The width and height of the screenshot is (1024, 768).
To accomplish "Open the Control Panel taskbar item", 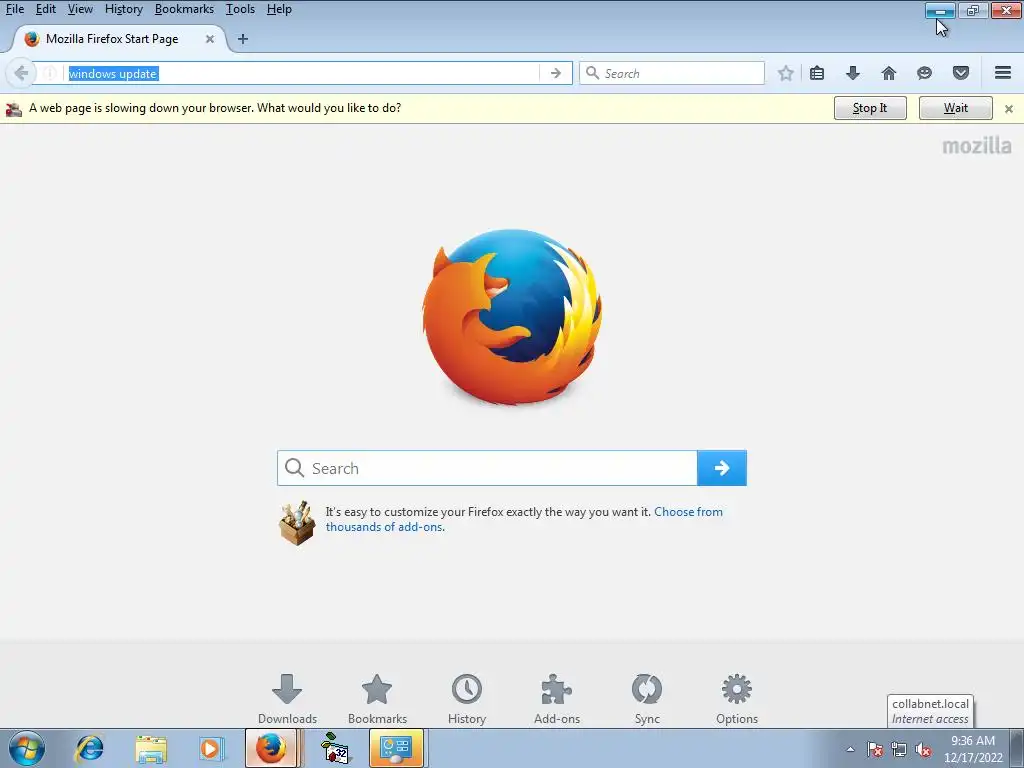I will [396, 748].
